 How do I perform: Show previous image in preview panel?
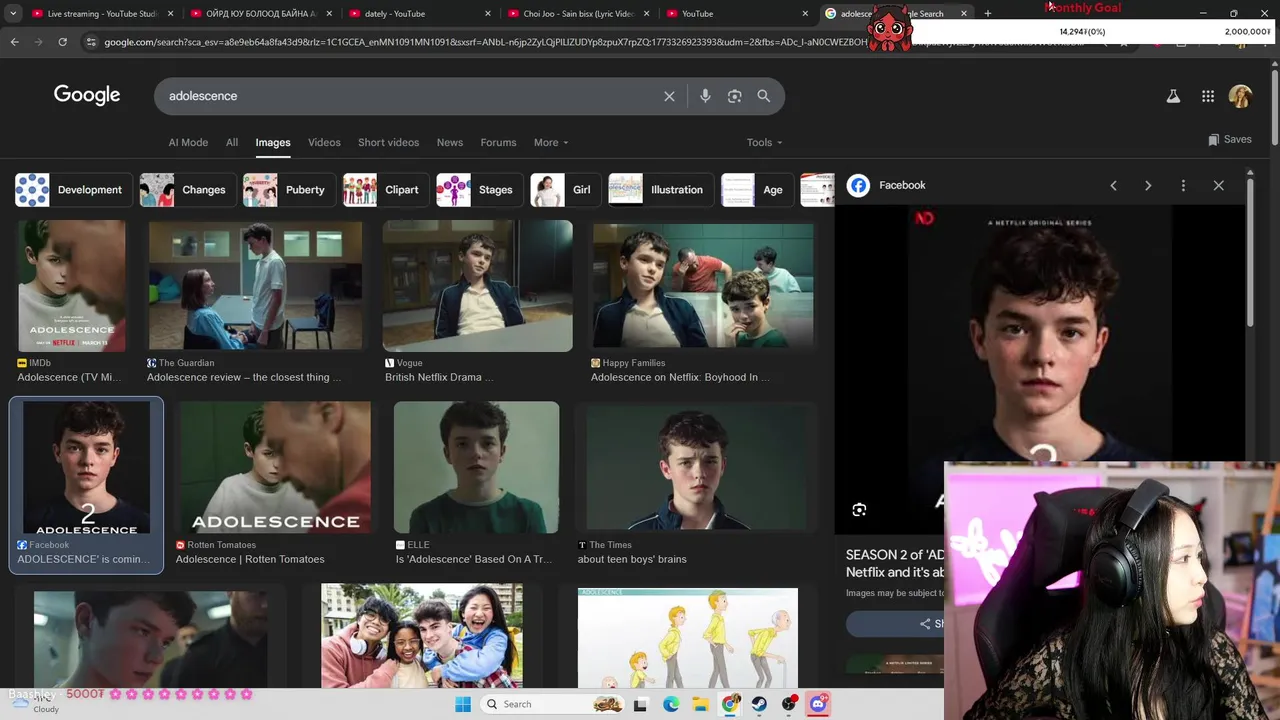tap(1113, 185)
